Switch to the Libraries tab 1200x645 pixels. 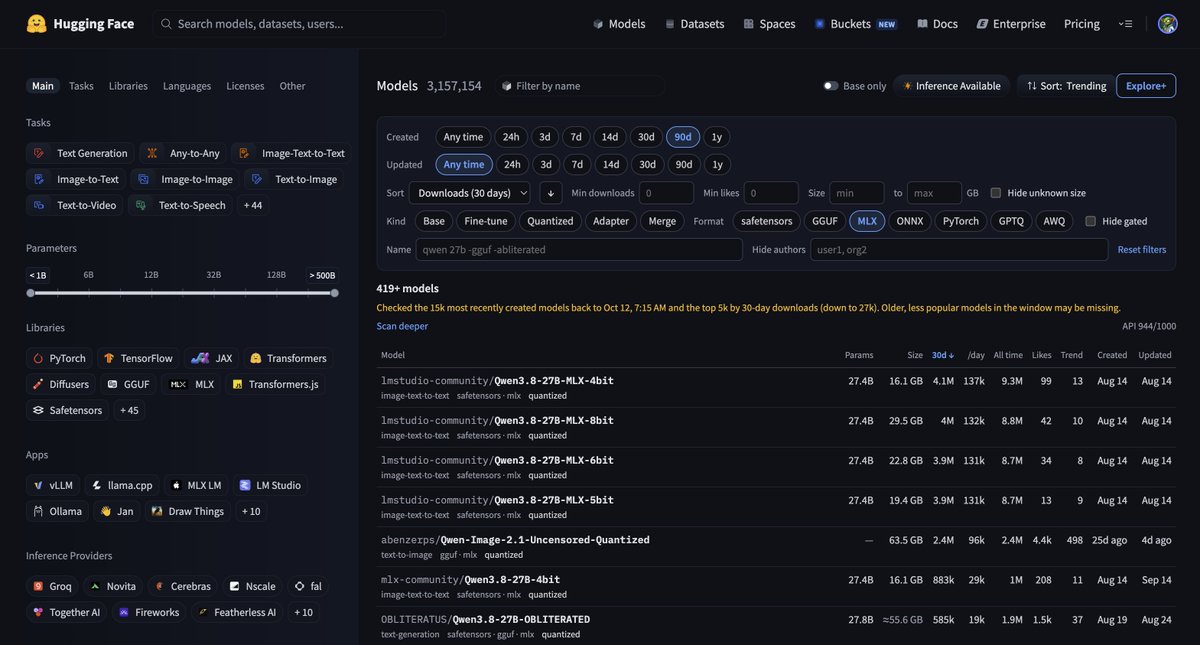point(128,86)
